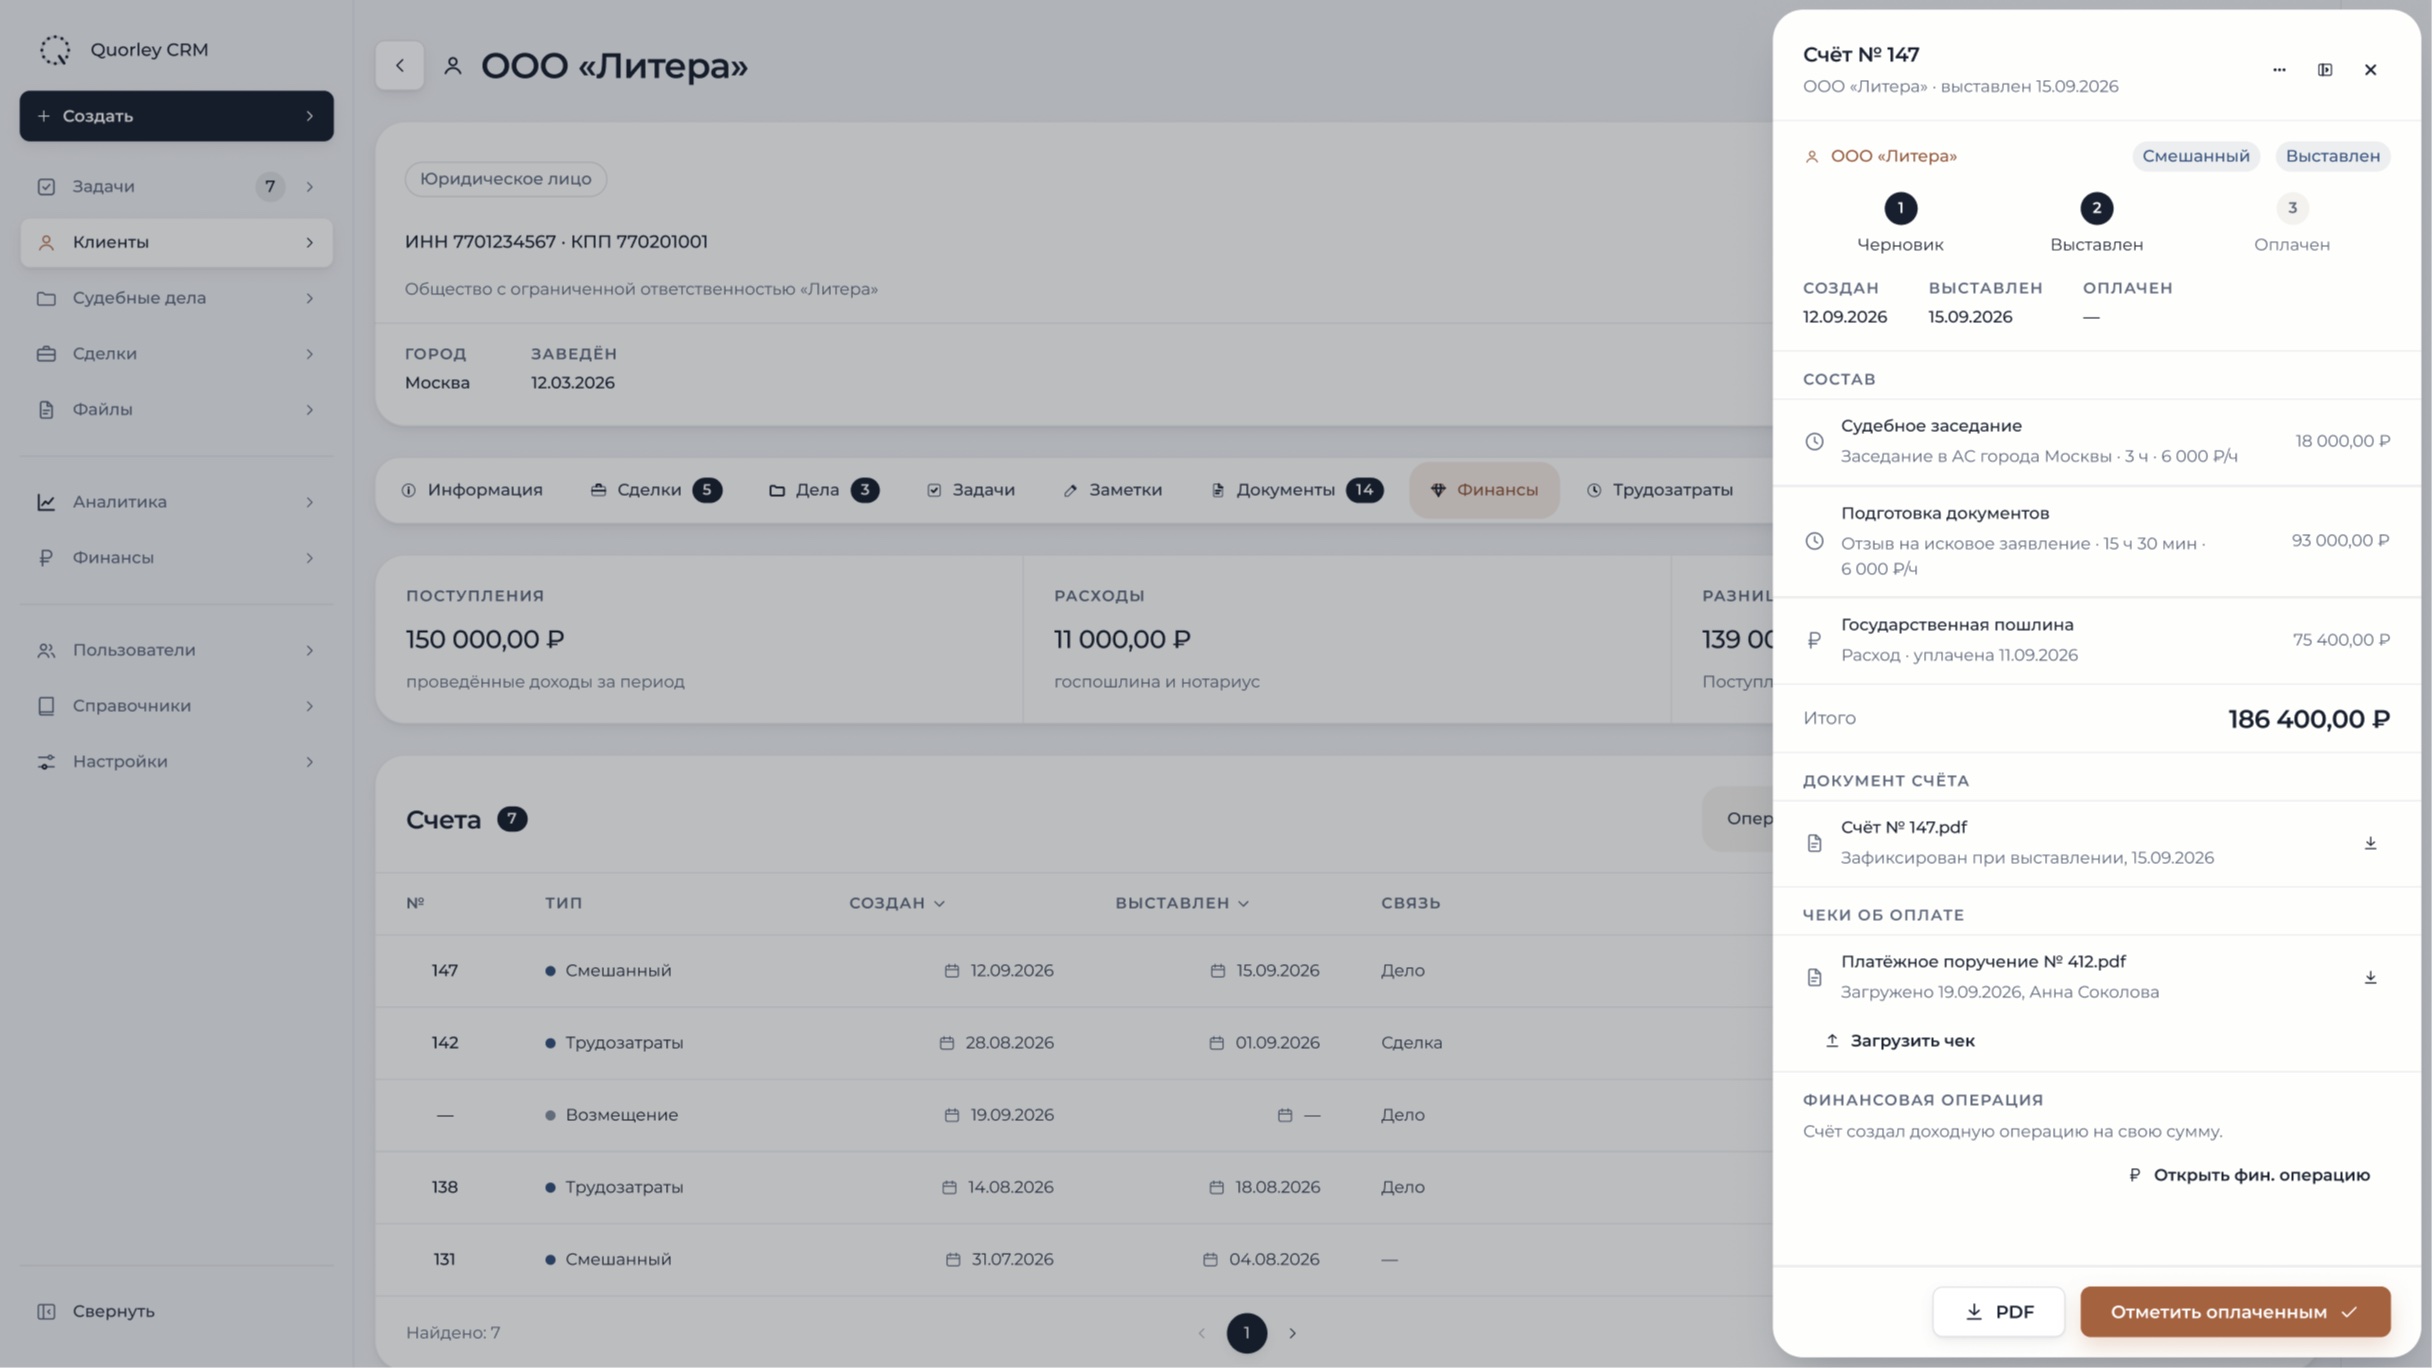Expand the Создать button chevron

point(310,116)
